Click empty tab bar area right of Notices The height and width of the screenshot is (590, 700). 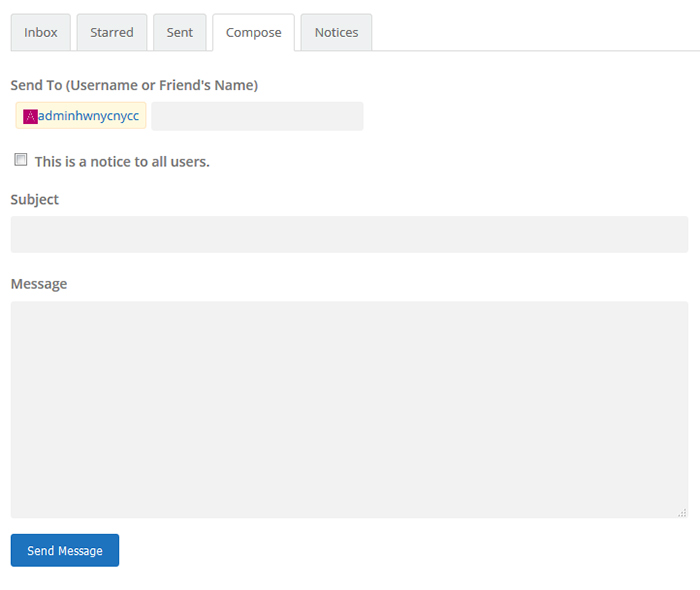530,33
